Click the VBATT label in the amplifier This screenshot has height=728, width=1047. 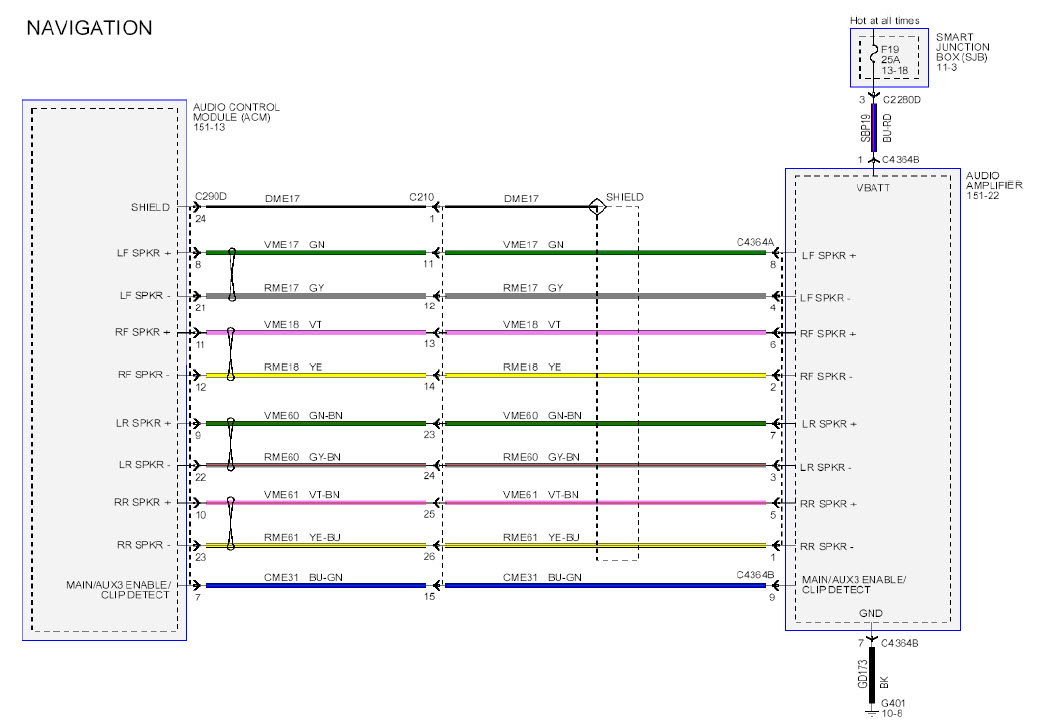pyautogui.click(x=873, y=187)
